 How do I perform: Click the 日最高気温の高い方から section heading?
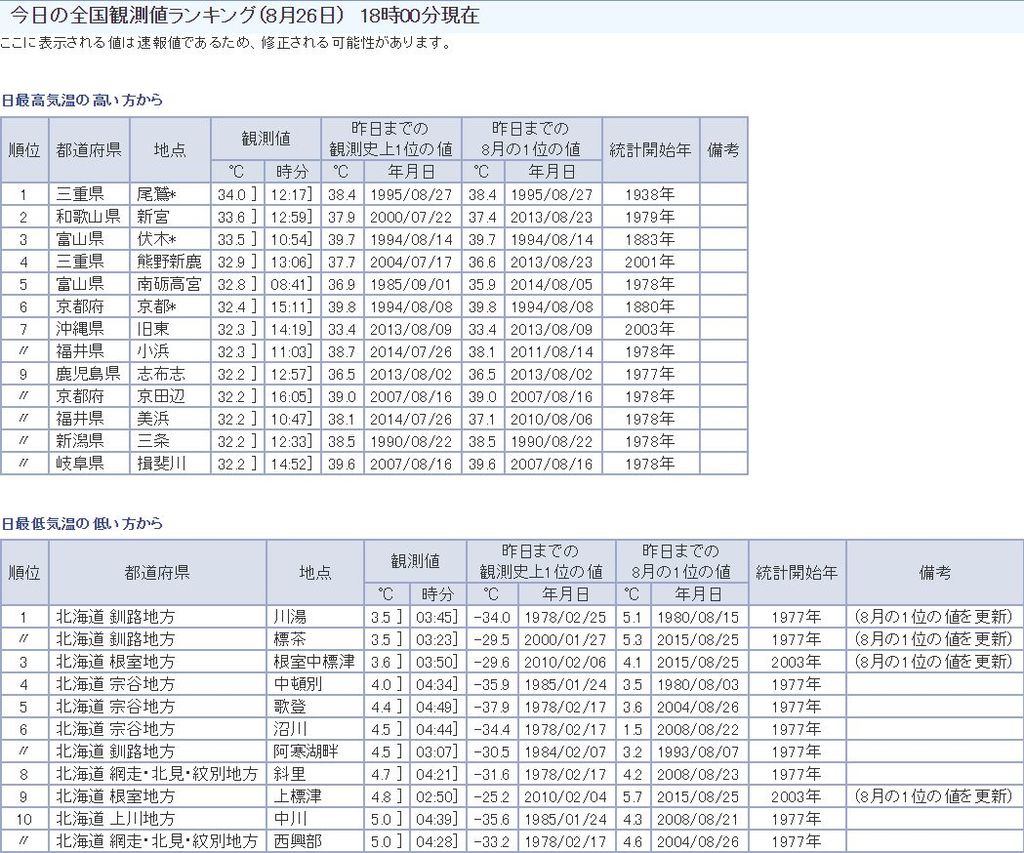click(81, 100)
